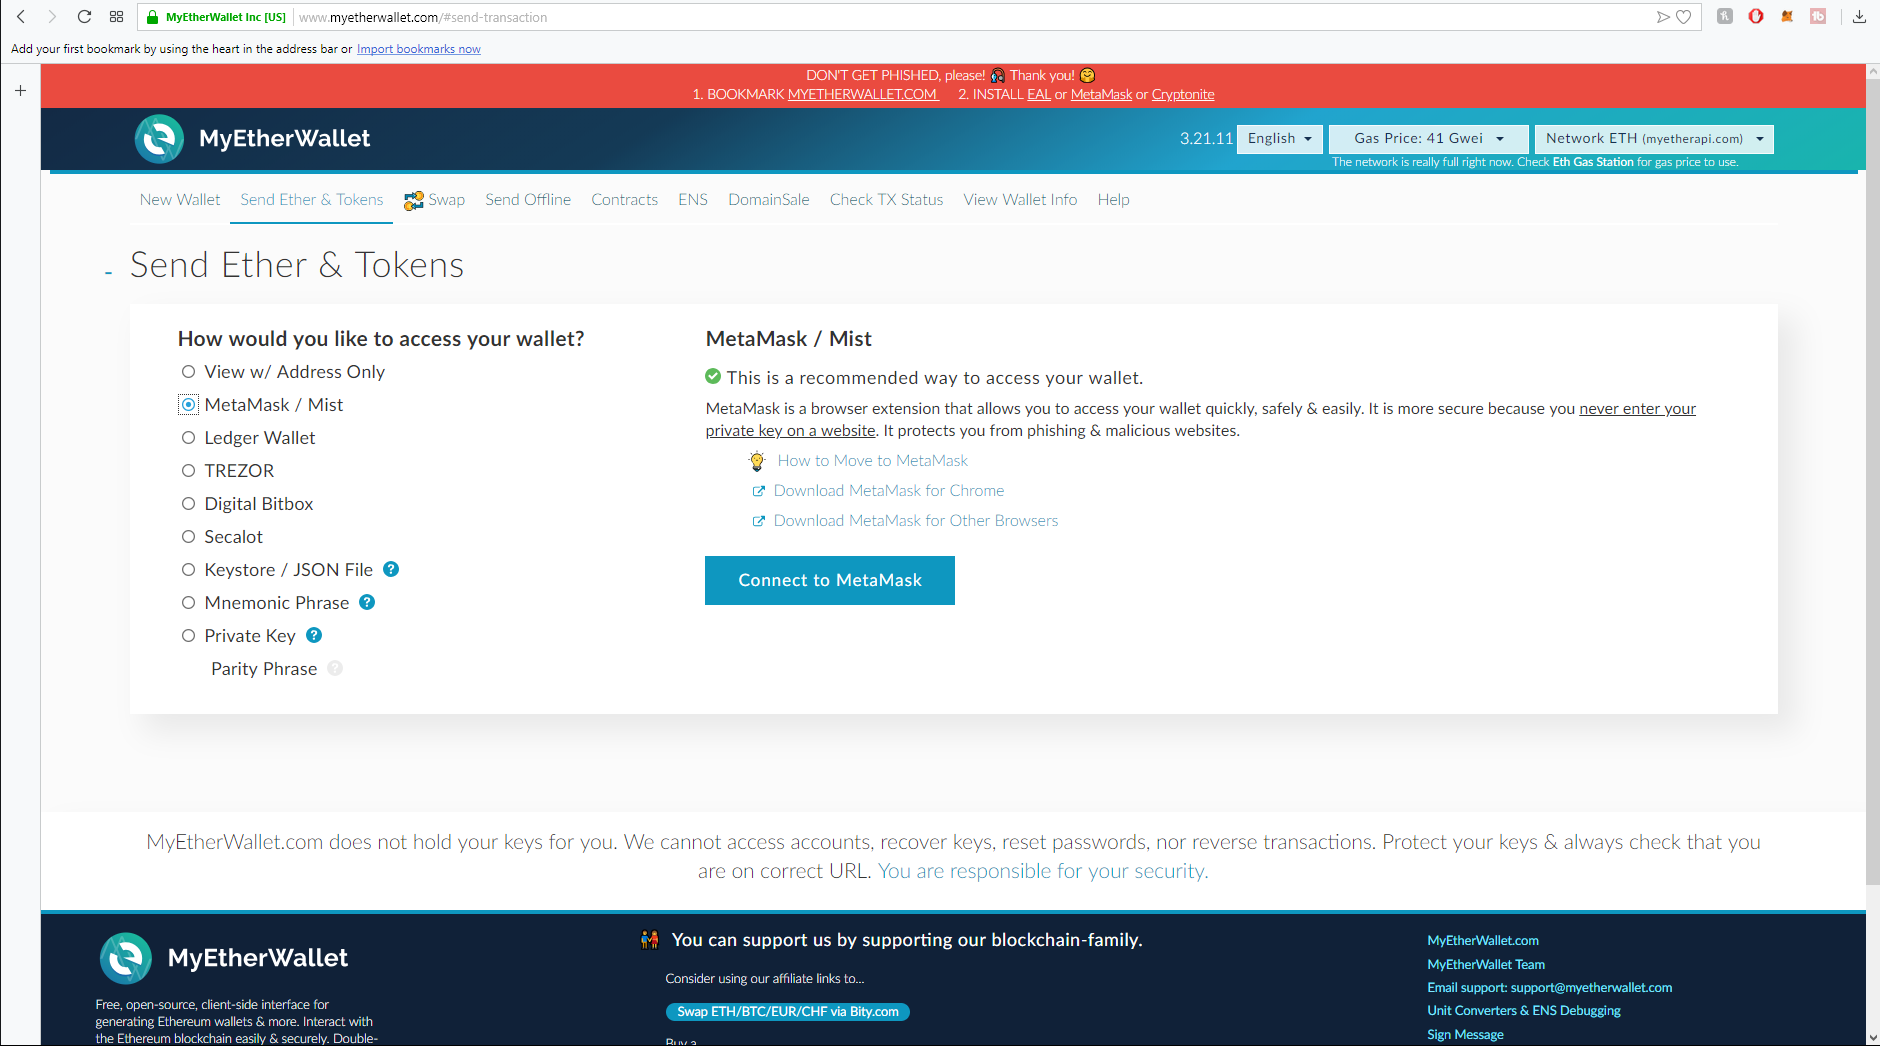
Task: Select View w/ Address Only option
Action: coord(188,372)
